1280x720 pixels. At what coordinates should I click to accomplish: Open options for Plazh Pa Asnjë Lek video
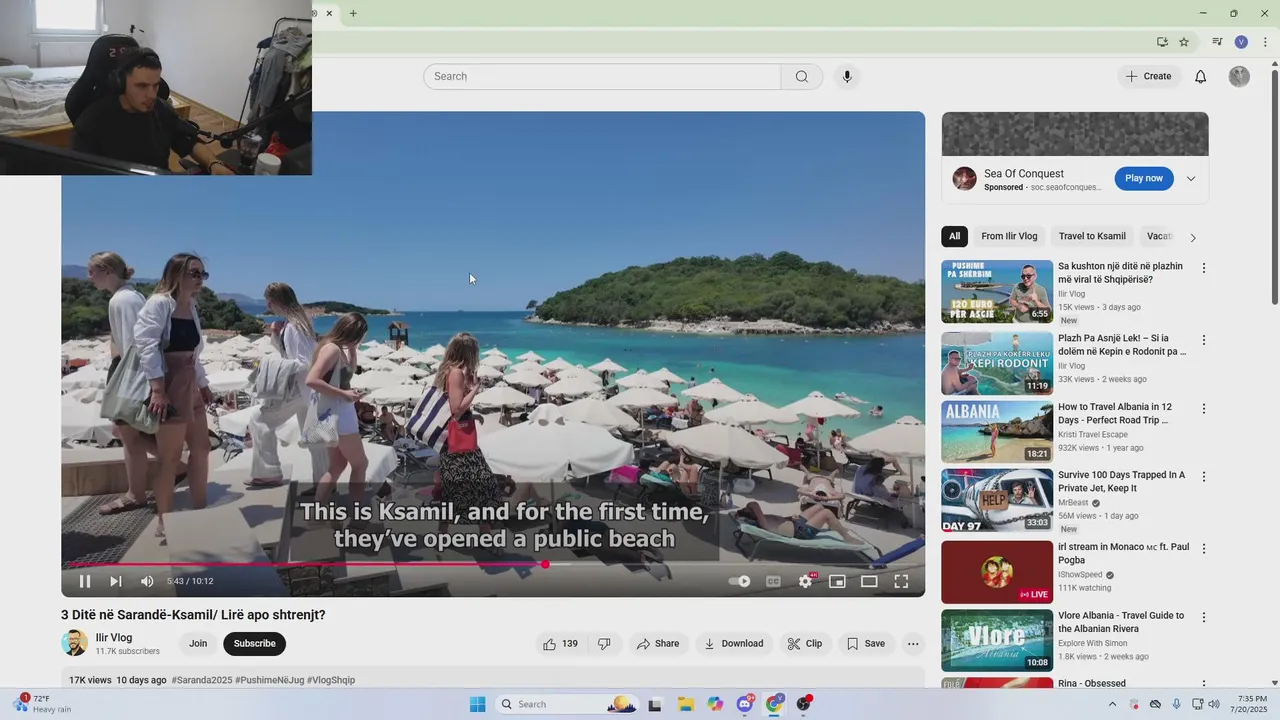pyautogui.click(x=1204, y=340)
